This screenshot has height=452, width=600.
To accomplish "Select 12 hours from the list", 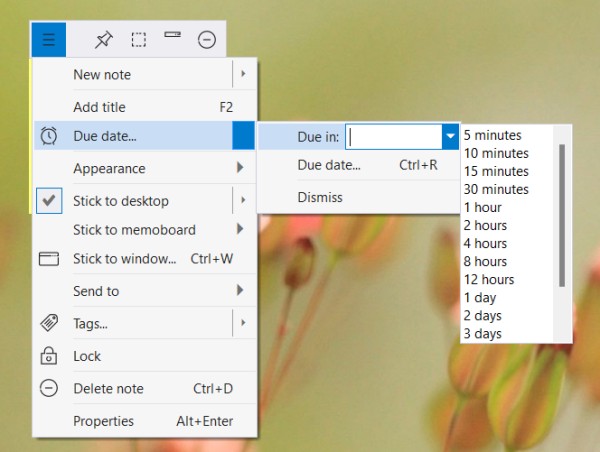I will click(x=507, y=279).
